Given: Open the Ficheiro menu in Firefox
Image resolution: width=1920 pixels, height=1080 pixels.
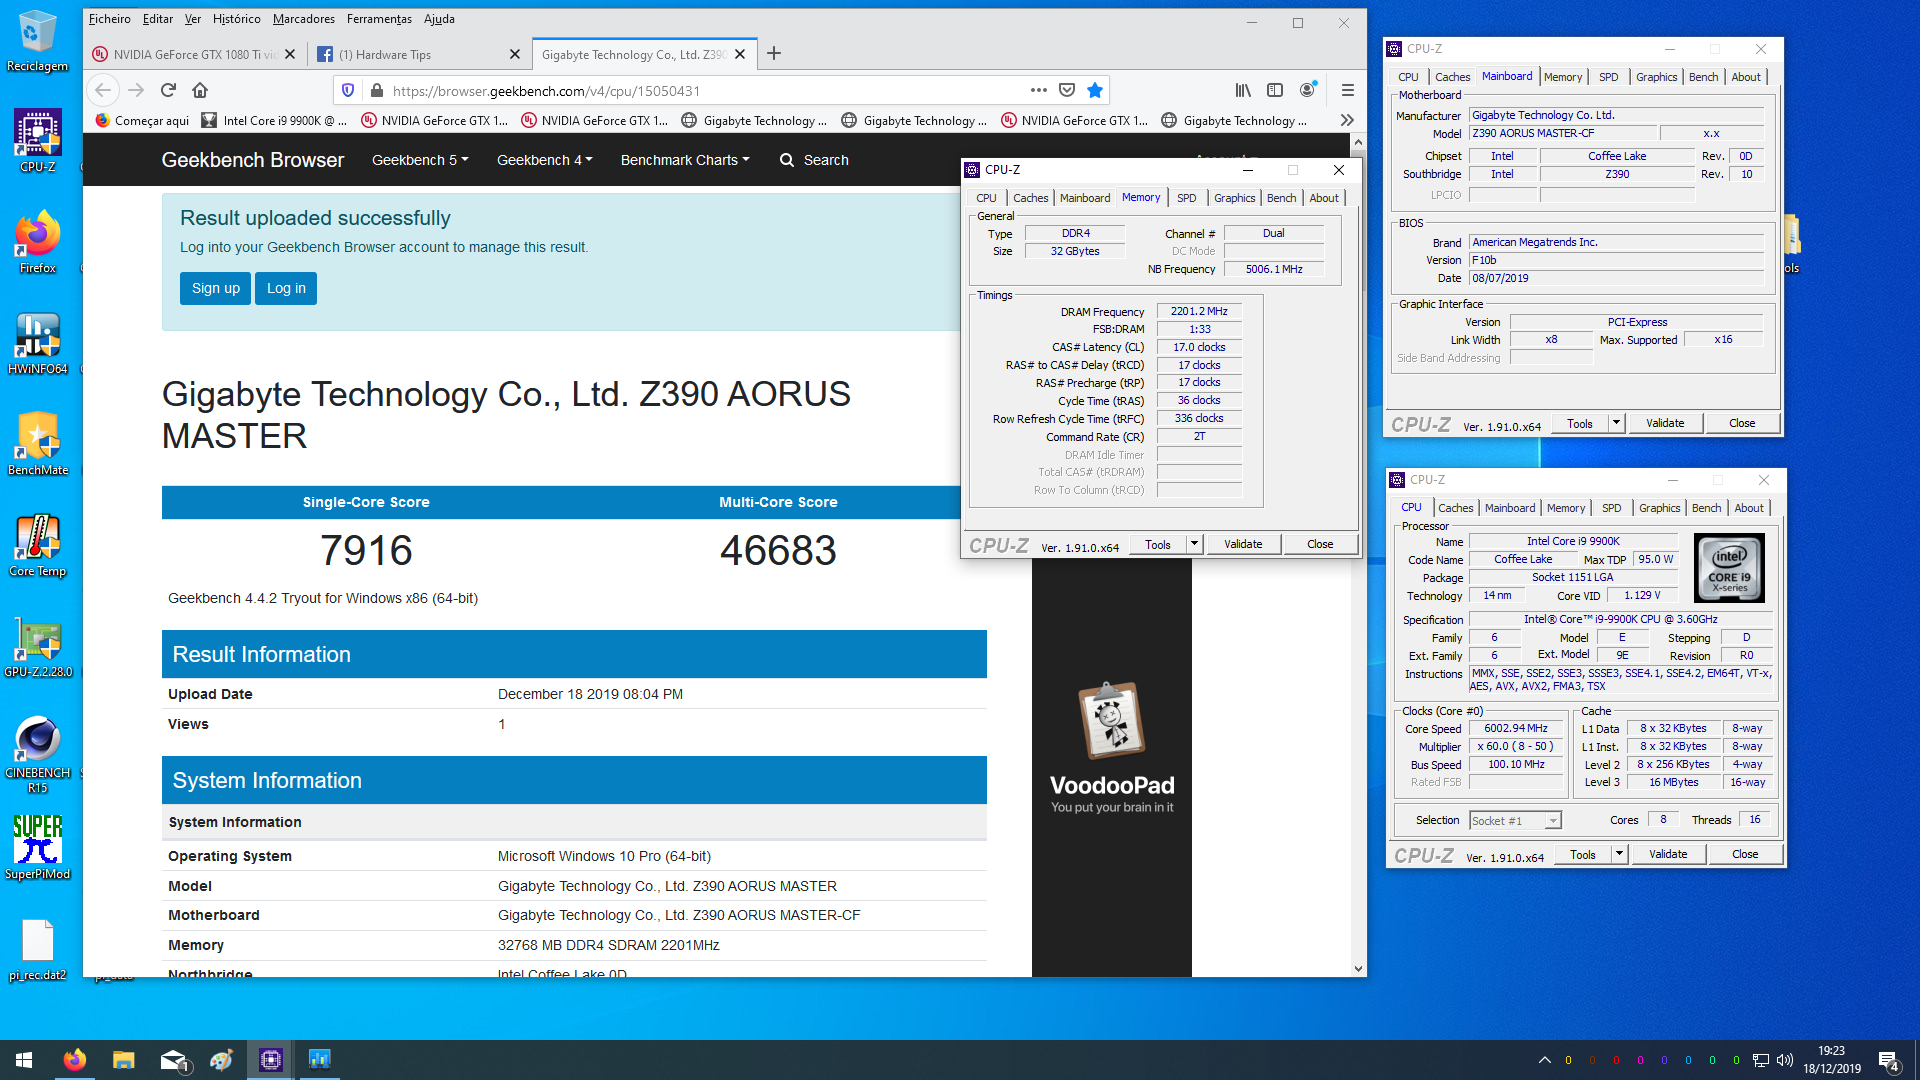Looking at the screenshot, I should [x=109, y=19].
